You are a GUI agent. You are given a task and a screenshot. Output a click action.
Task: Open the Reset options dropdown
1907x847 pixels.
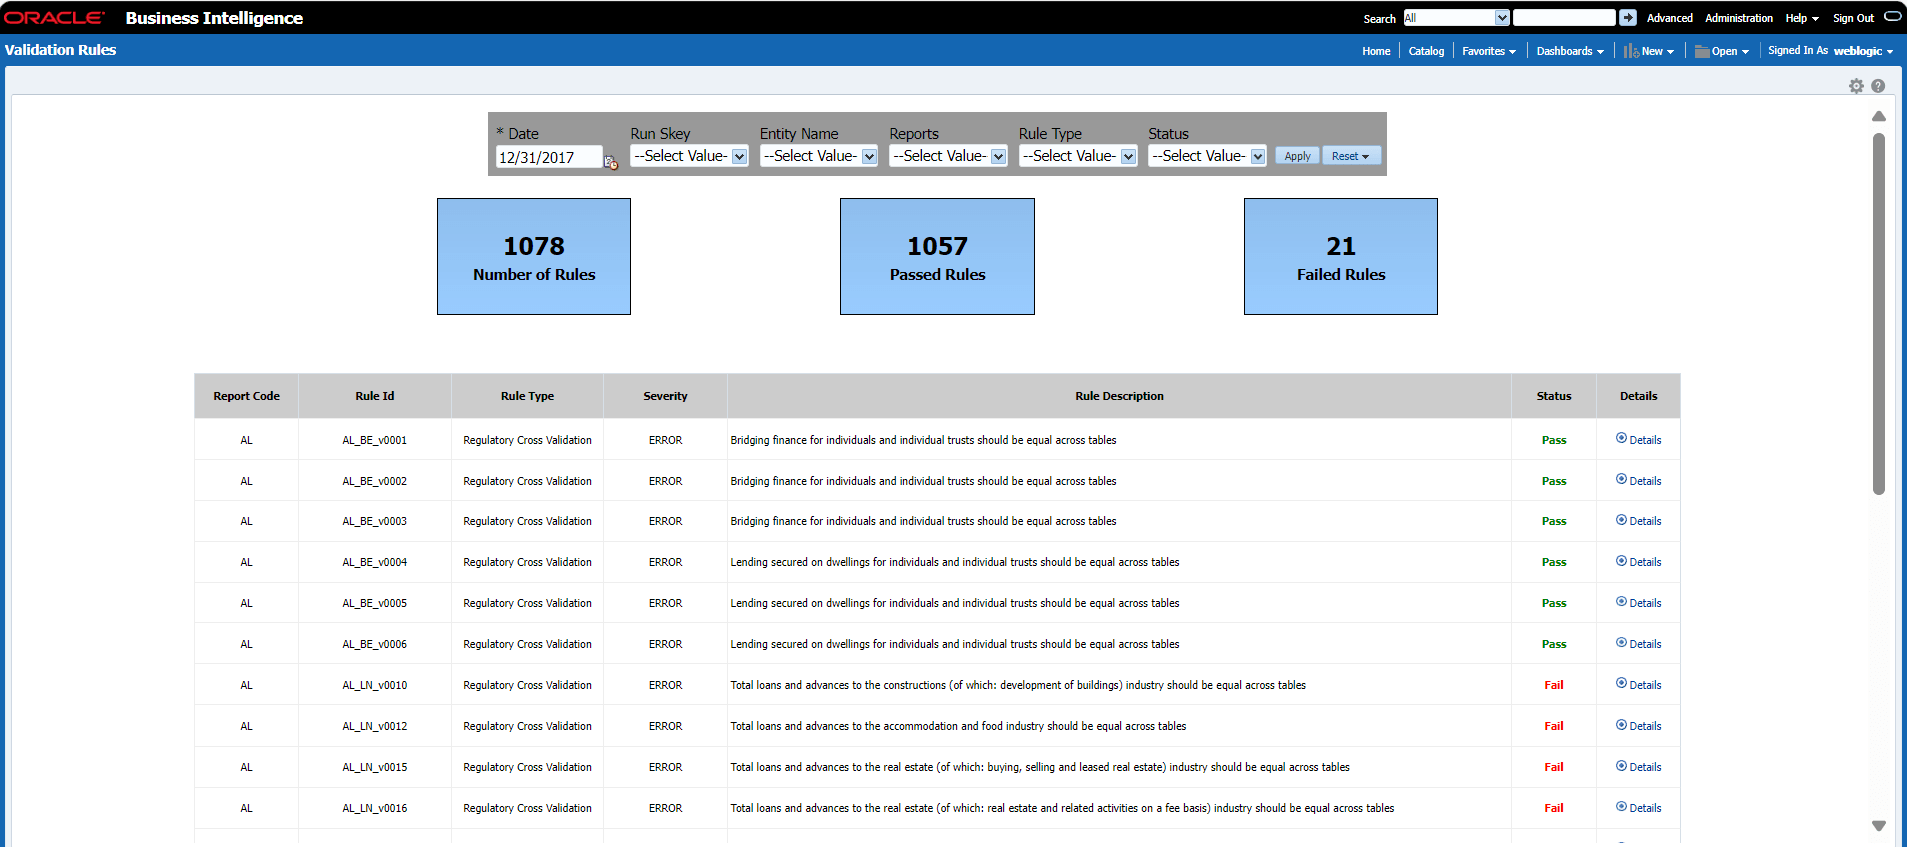[x=1351, y=156]
